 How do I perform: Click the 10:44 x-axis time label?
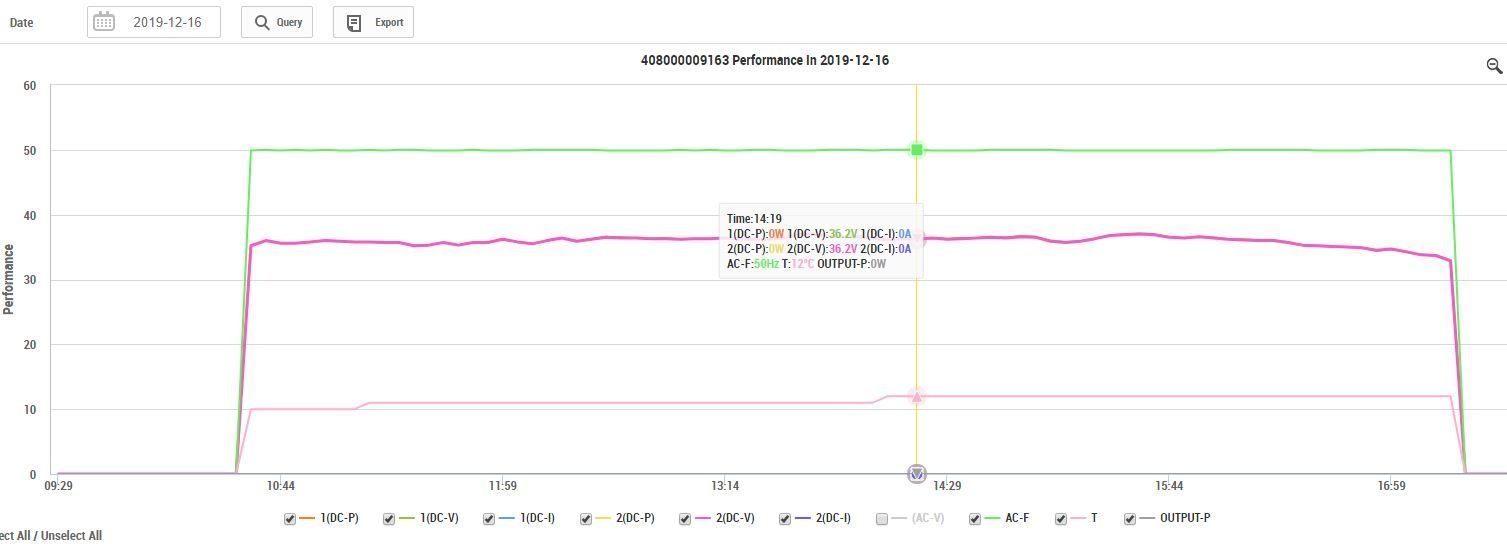[x=280, y=487]
